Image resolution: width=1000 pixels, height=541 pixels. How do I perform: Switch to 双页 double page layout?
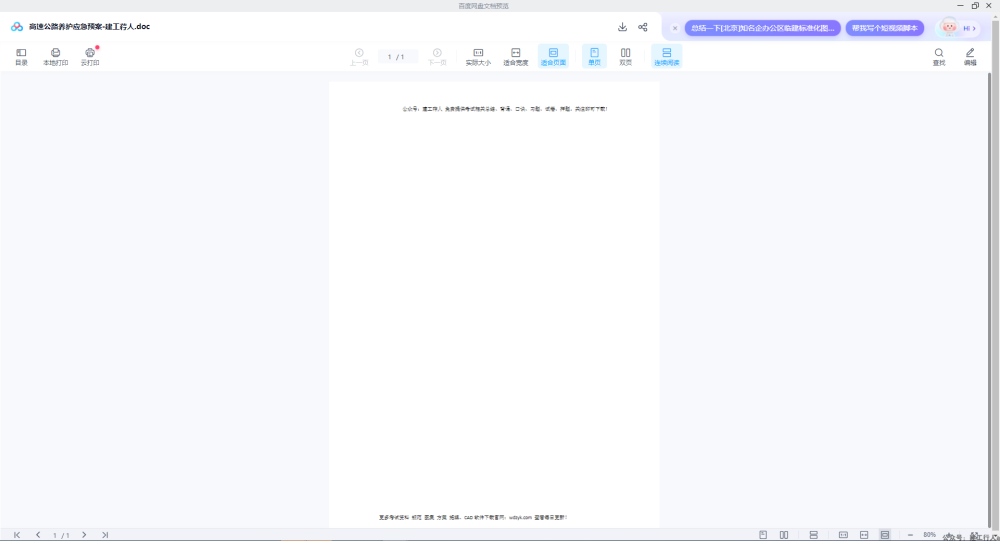626,57
